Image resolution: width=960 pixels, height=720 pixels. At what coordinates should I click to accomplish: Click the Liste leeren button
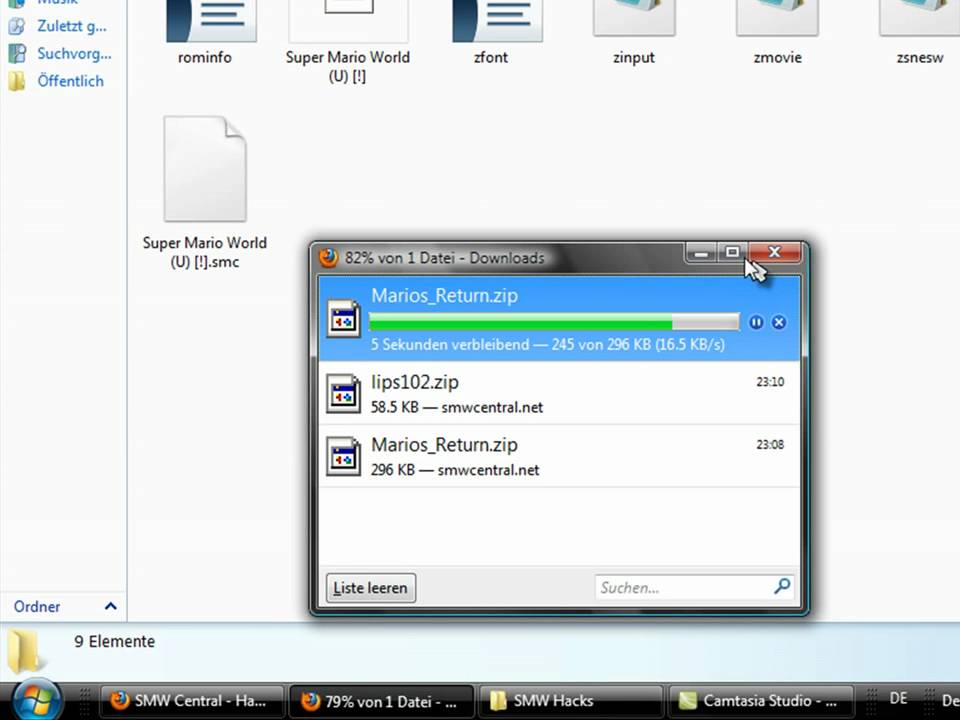click(371, 588)
